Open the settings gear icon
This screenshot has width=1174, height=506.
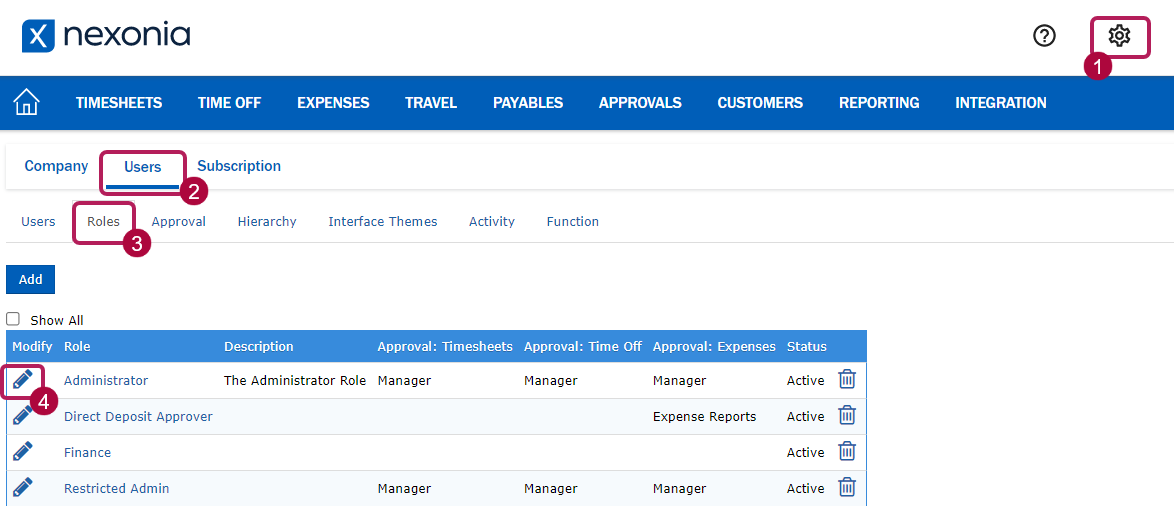[x=1119, y=35]
